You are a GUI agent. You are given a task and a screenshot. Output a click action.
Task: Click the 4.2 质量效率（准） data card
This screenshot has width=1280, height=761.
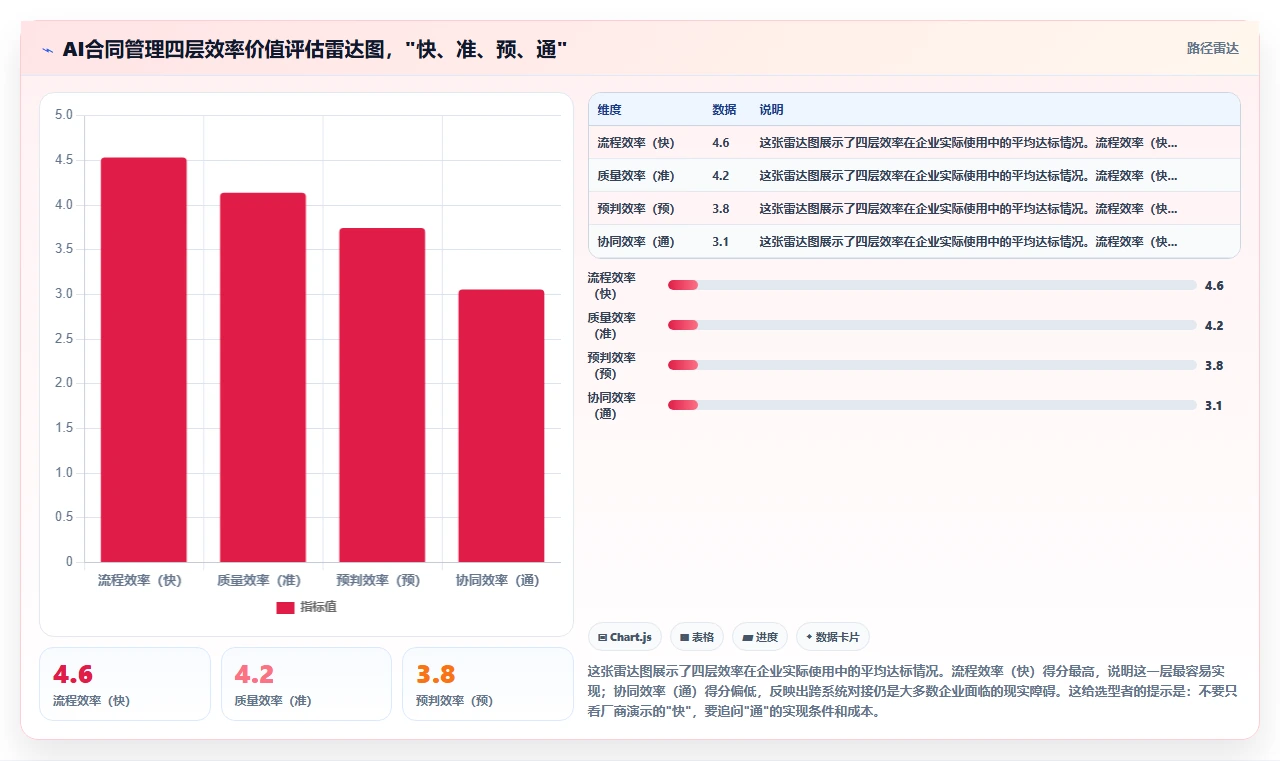[x=306, y=684]
